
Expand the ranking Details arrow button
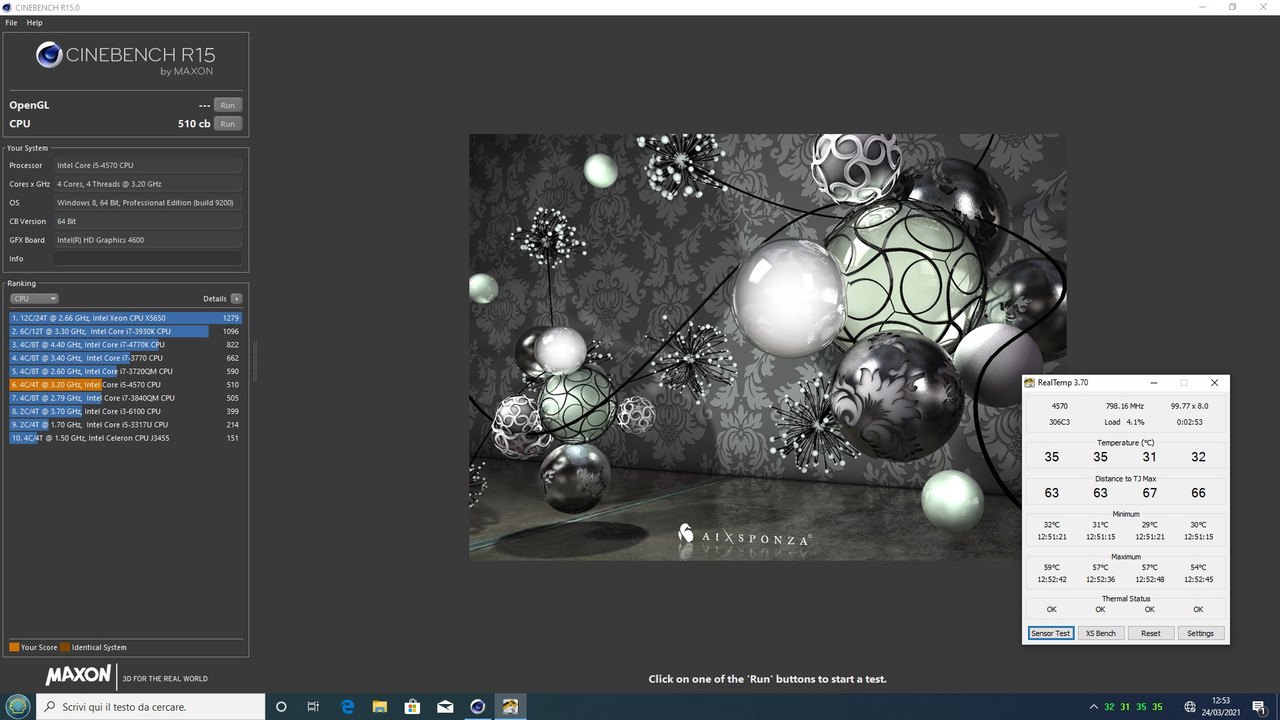click(236, 299)
